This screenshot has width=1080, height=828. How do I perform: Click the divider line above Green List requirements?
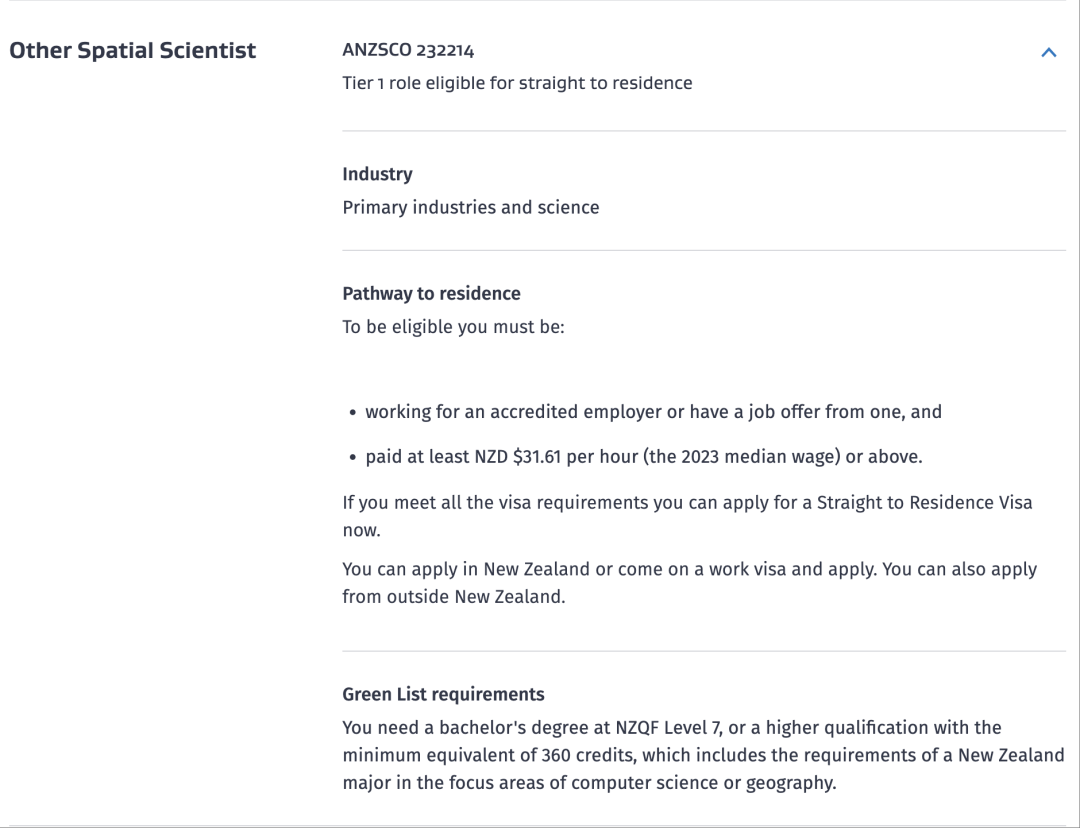click(704, 651)
